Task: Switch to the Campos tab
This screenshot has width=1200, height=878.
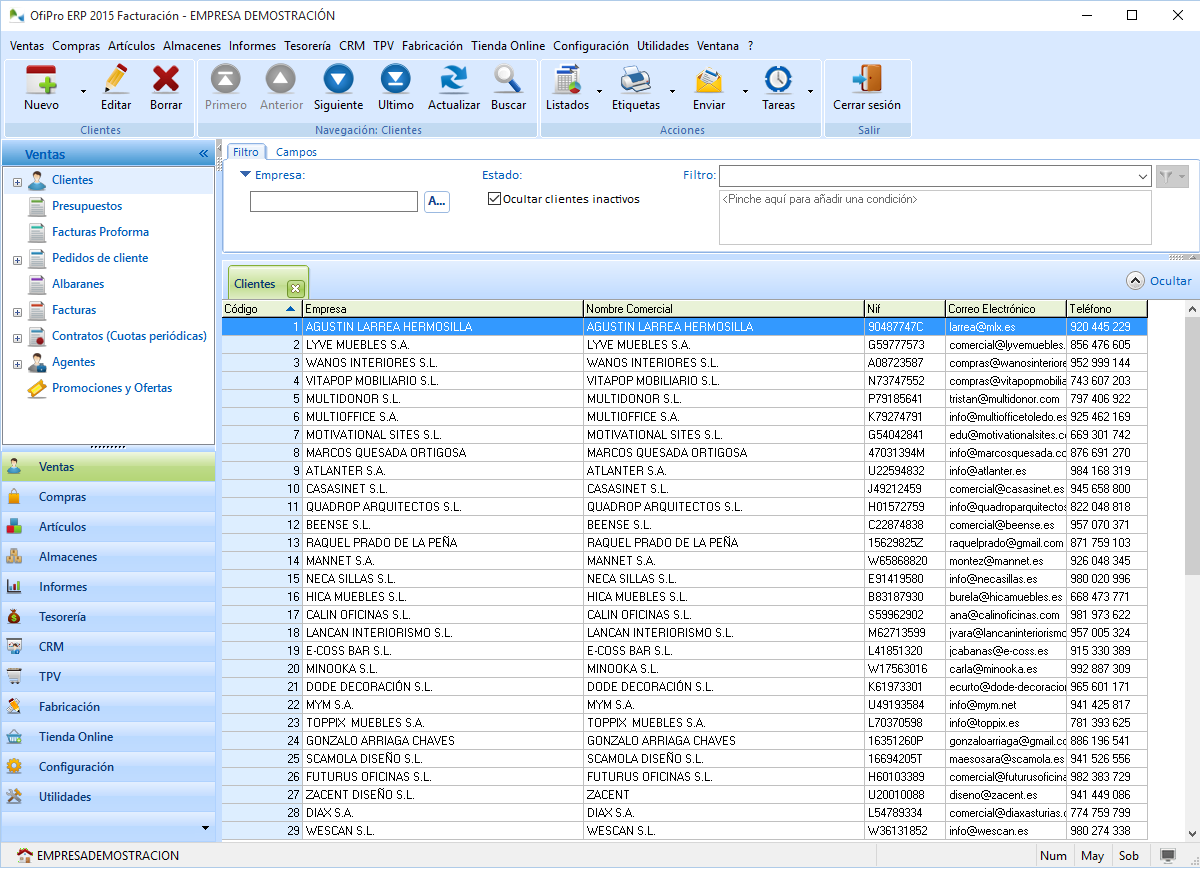Action: (x=296, y=152)
